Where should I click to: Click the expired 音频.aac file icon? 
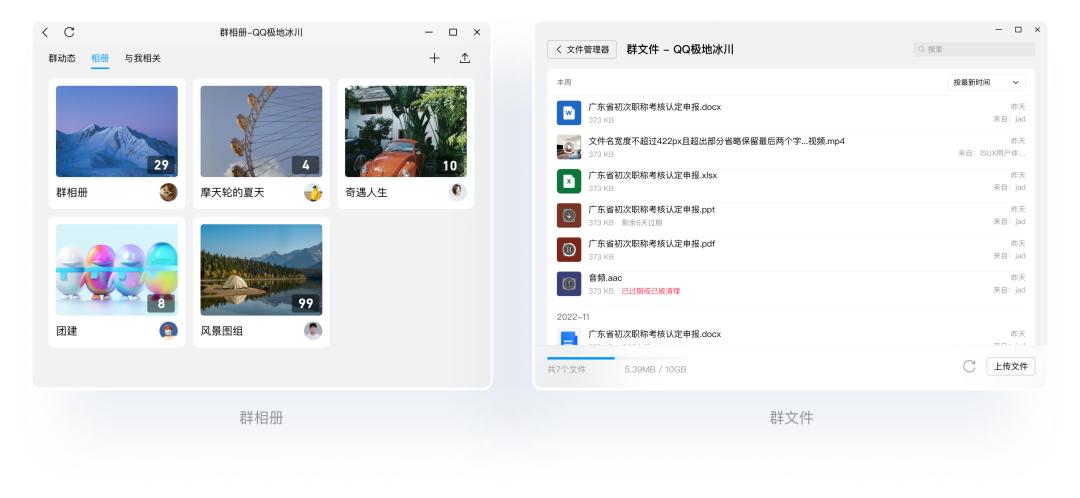568,284
